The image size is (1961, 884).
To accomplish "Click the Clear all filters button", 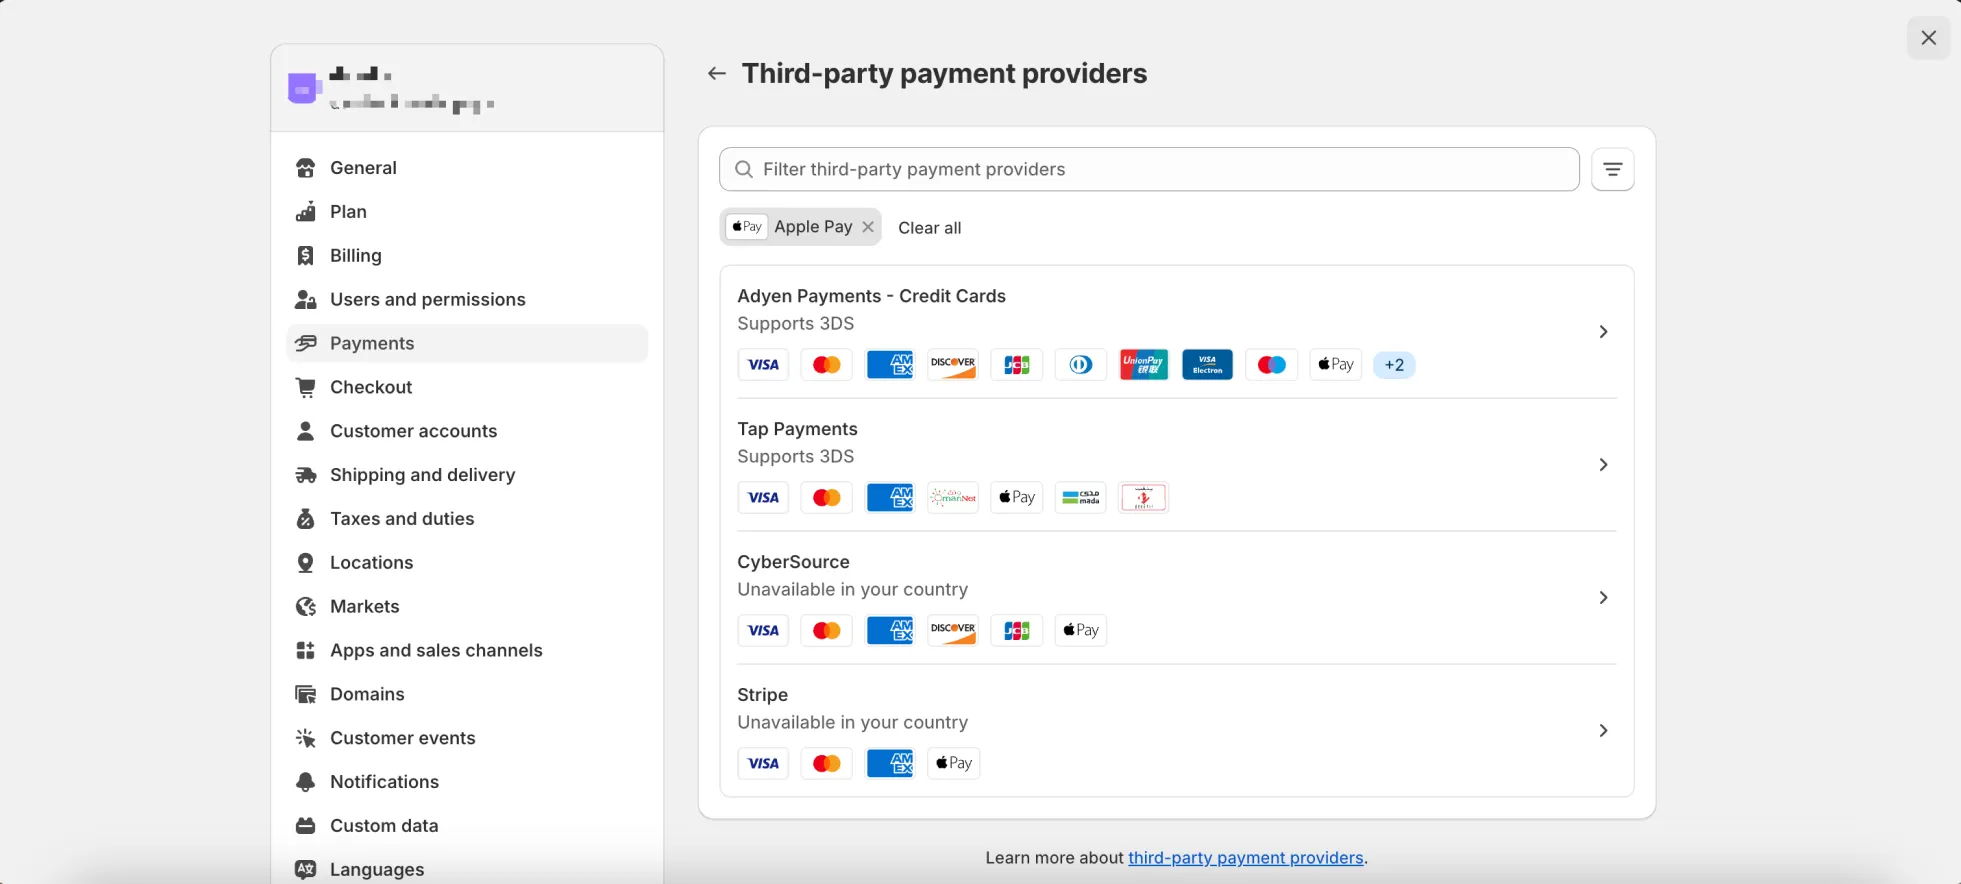I will click(x=929, y=228).
